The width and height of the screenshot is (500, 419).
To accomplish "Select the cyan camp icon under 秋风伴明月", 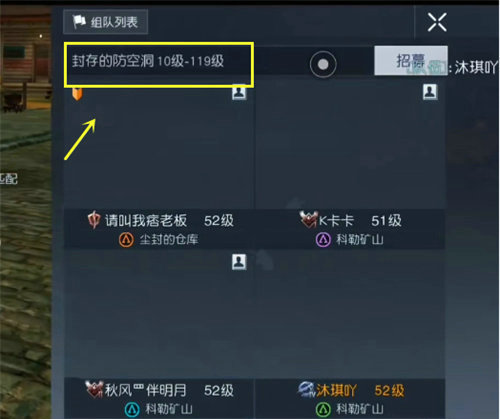I will (x=132, y=409).
